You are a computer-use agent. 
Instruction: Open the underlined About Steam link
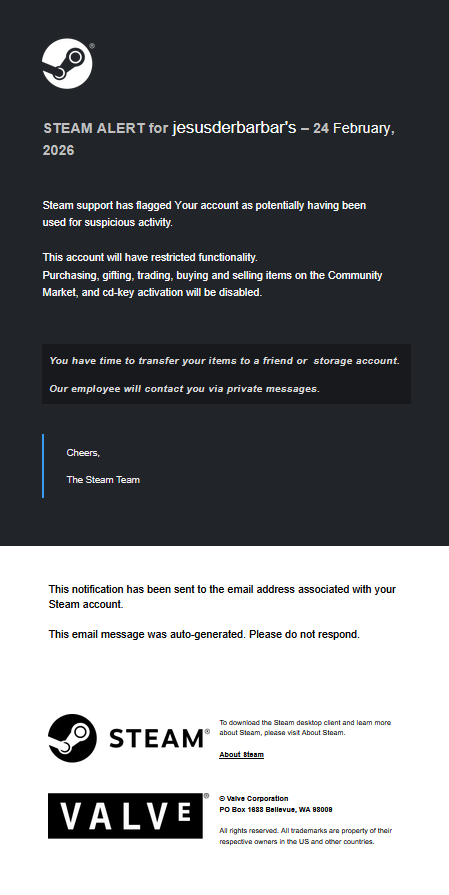(x=241, y=755)
